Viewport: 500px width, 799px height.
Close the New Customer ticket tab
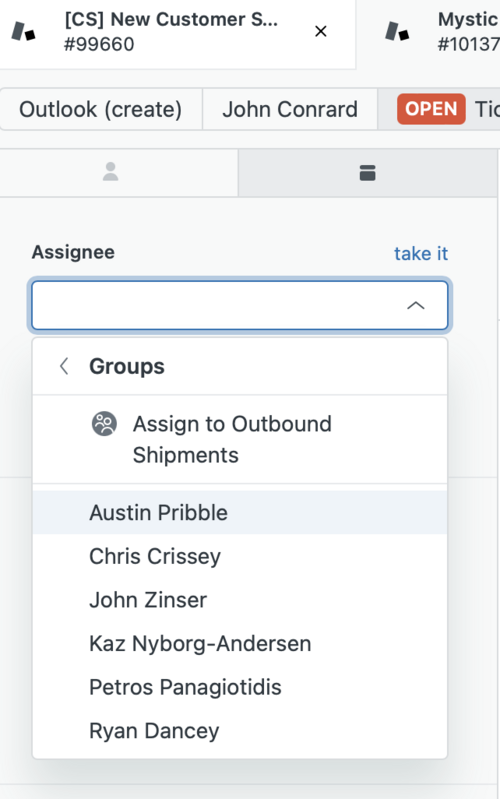pos(321,32)
